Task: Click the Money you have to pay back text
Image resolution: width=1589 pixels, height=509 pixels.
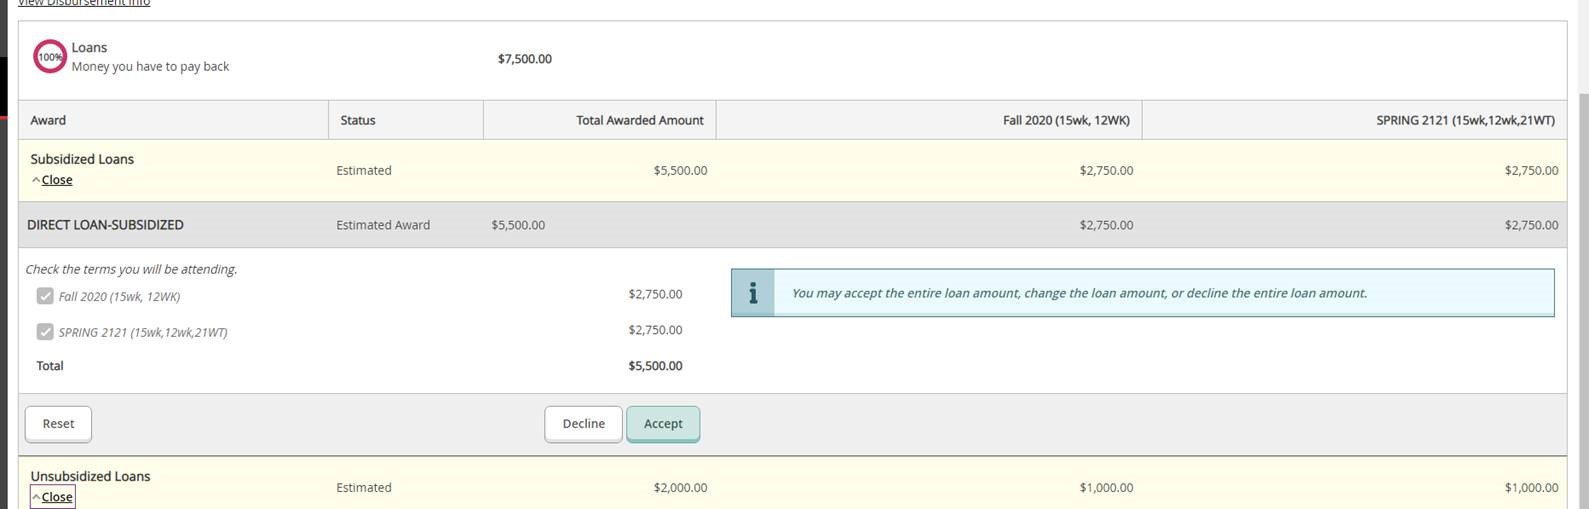Action: click(x=150, y=66)
